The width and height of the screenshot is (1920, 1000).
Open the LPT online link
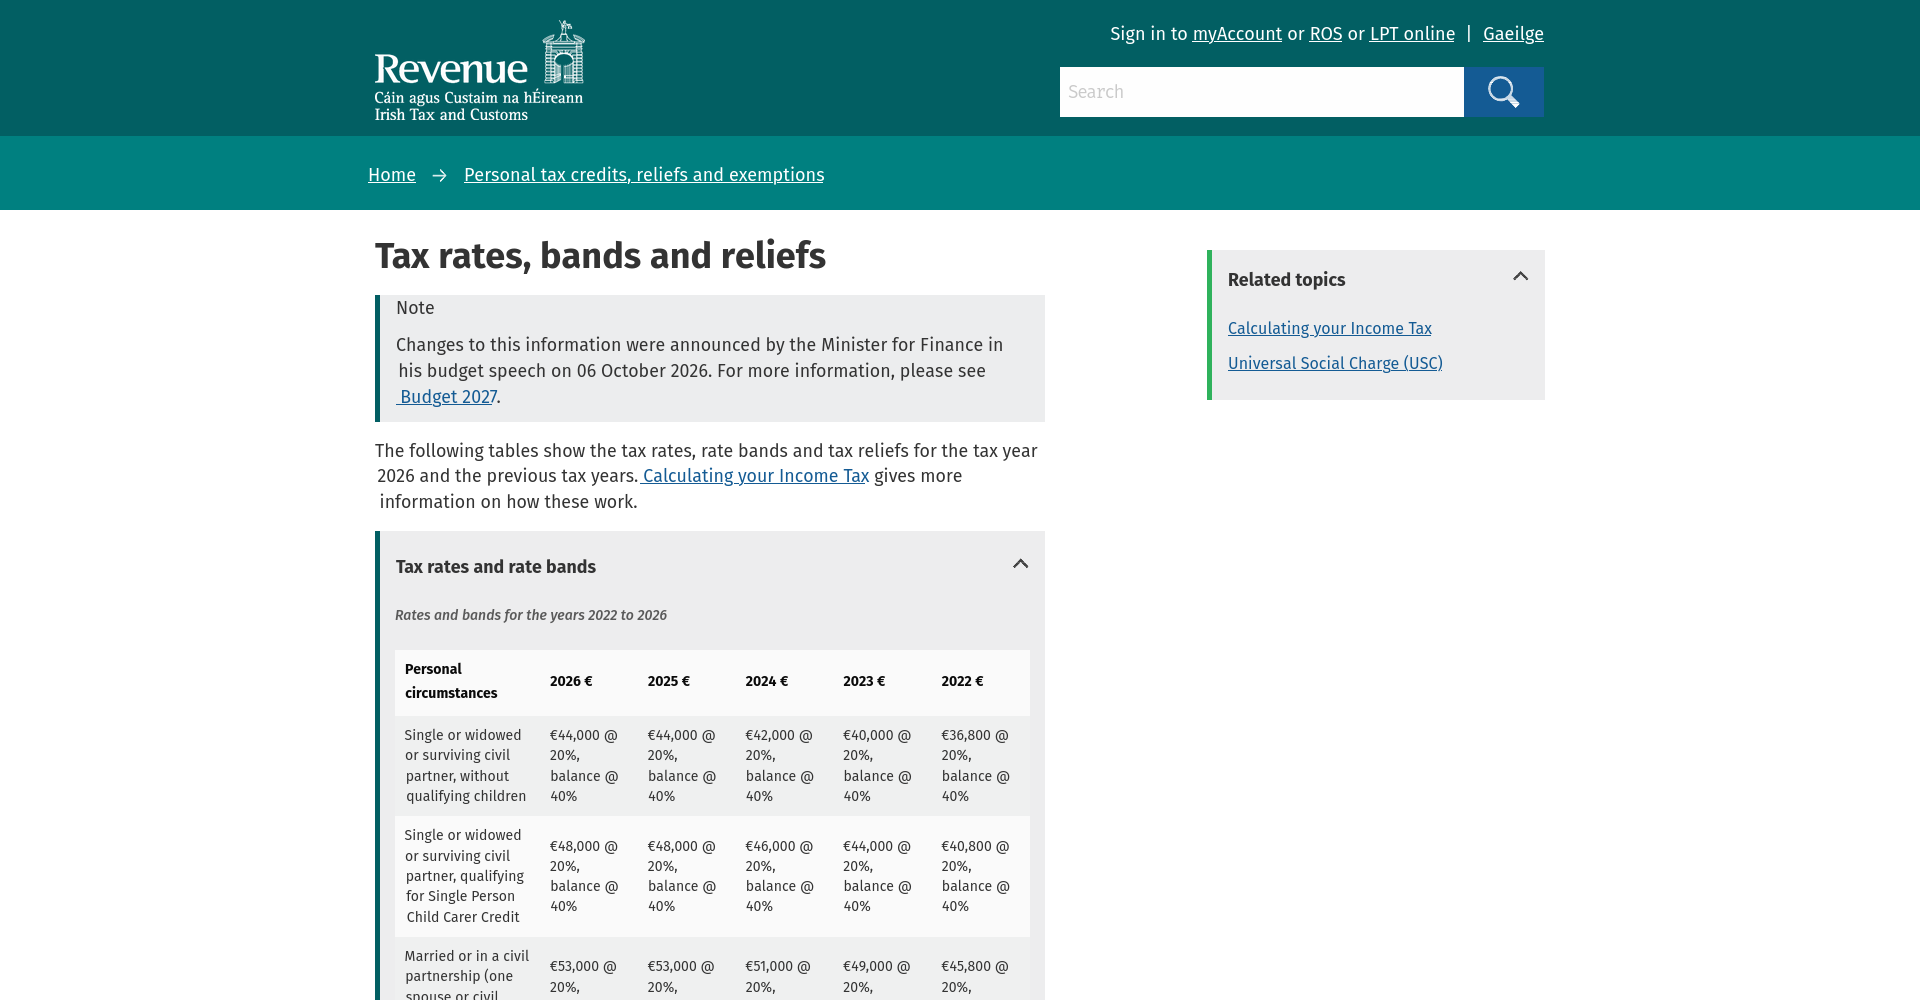click(x=1412, y=34)
